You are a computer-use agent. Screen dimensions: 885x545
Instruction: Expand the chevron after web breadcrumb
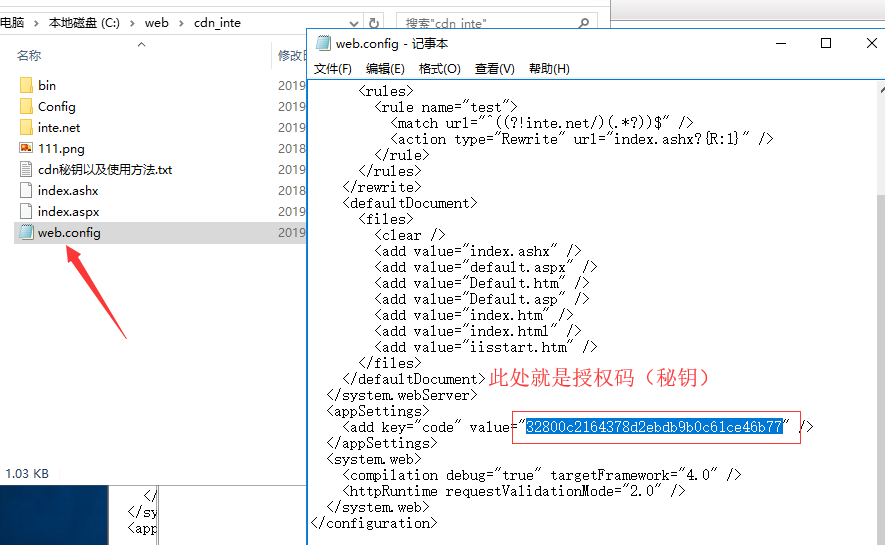182,22
